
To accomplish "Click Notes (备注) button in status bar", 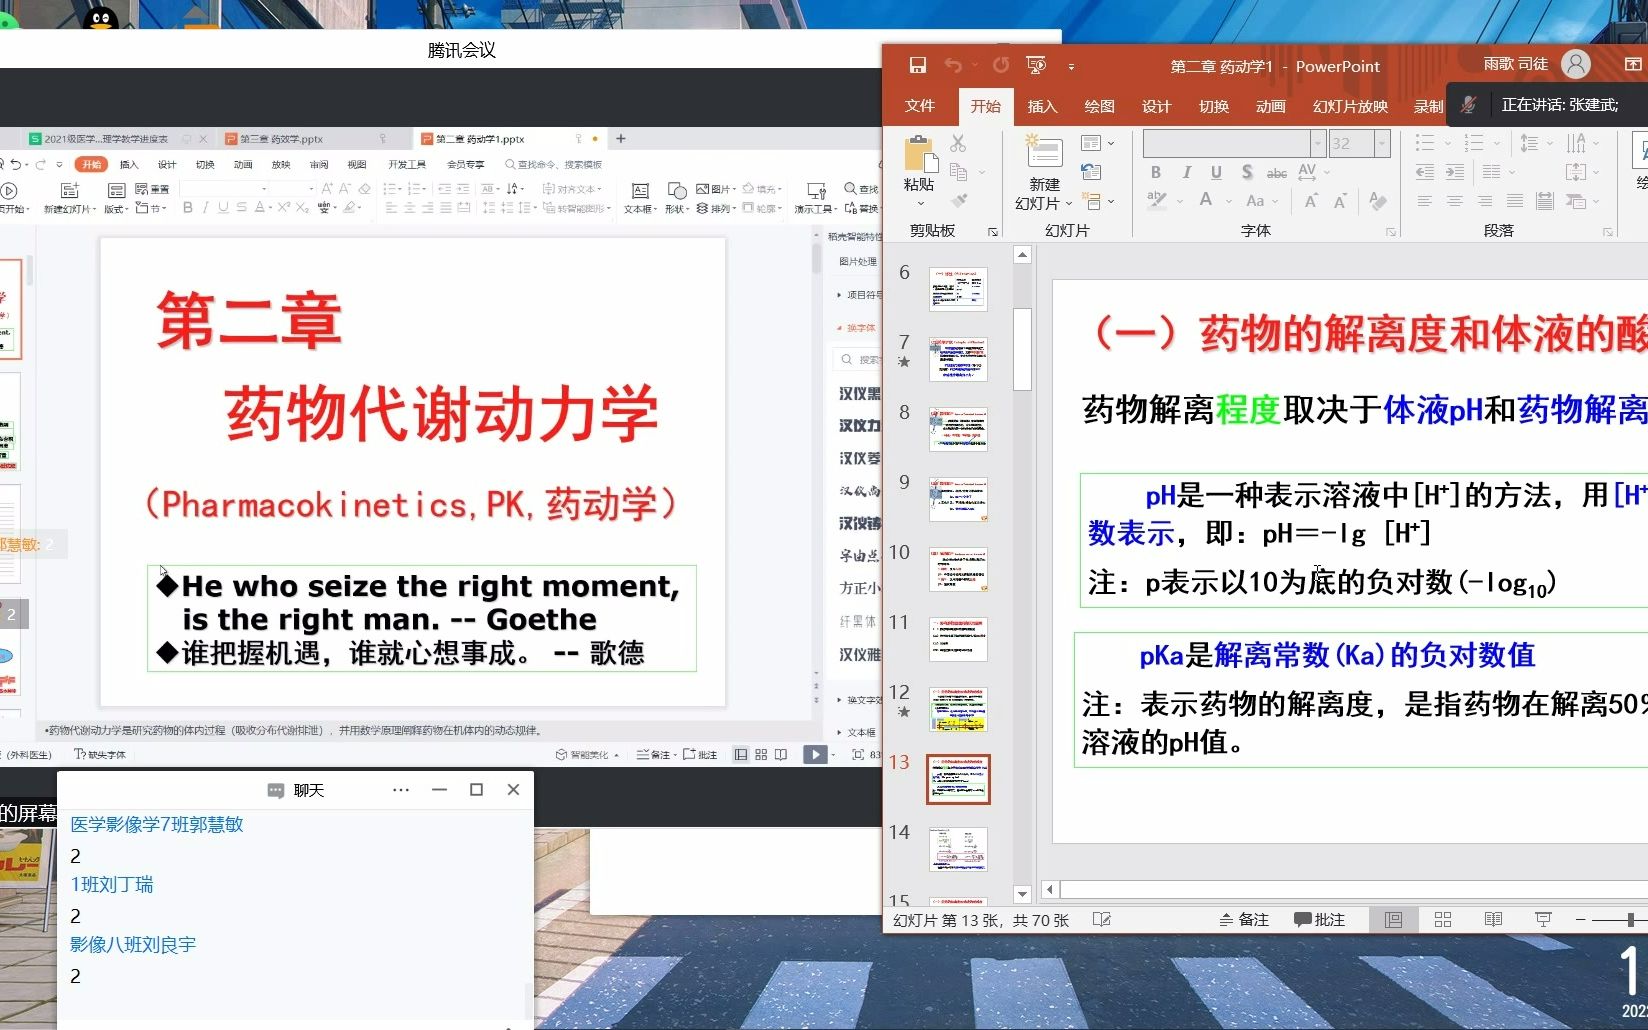I will point(1244,920).
